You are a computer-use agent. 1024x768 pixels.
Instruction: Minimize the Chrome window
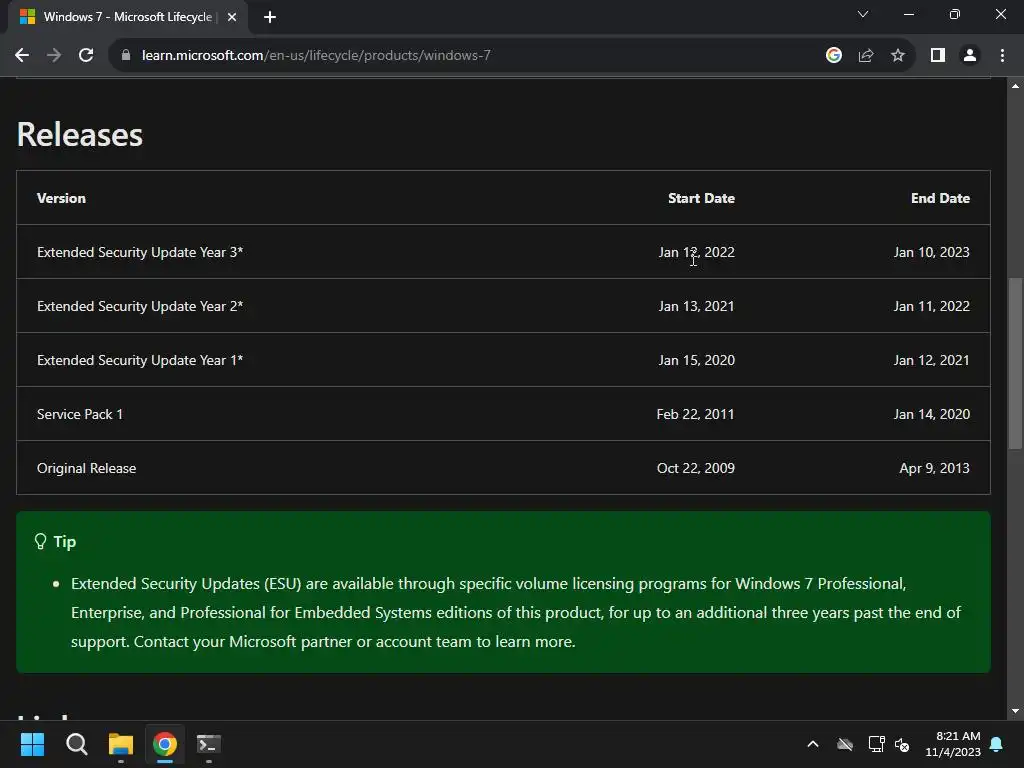point(908,14)
